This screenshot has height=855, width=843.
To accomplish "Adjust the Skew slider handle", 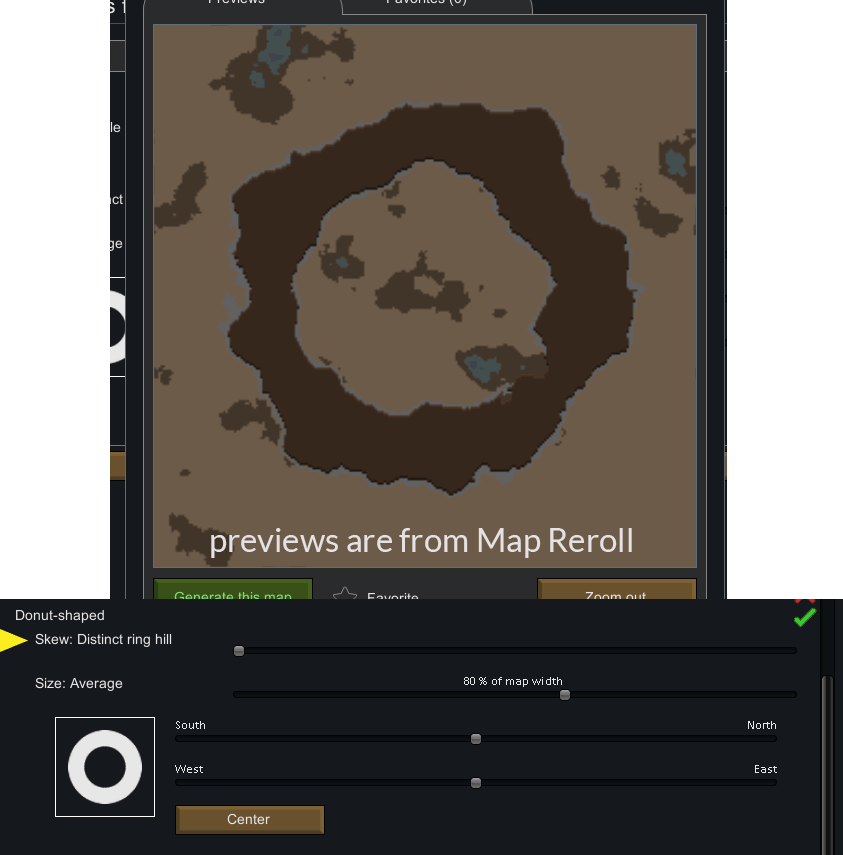I will point(239,651).
